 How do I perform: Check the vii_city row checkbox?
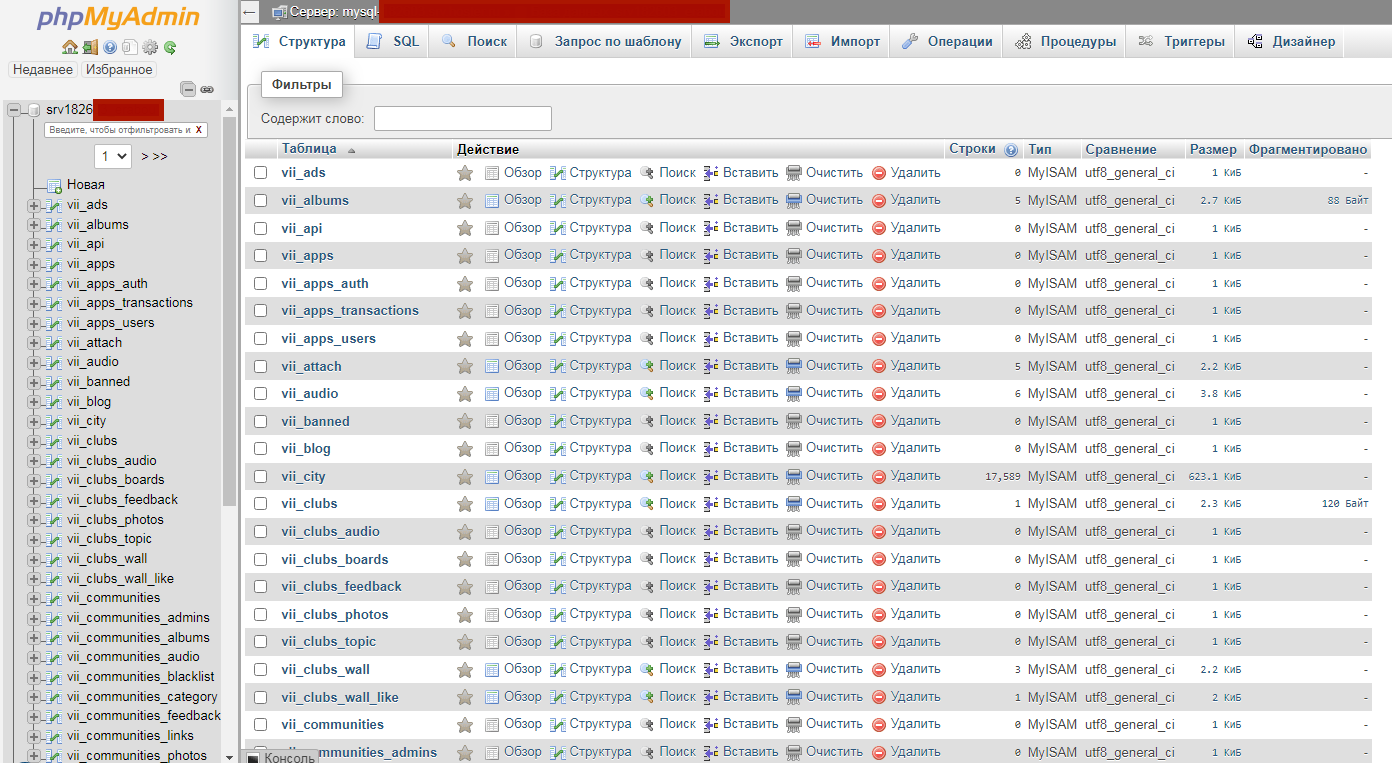tap(261, 476)
